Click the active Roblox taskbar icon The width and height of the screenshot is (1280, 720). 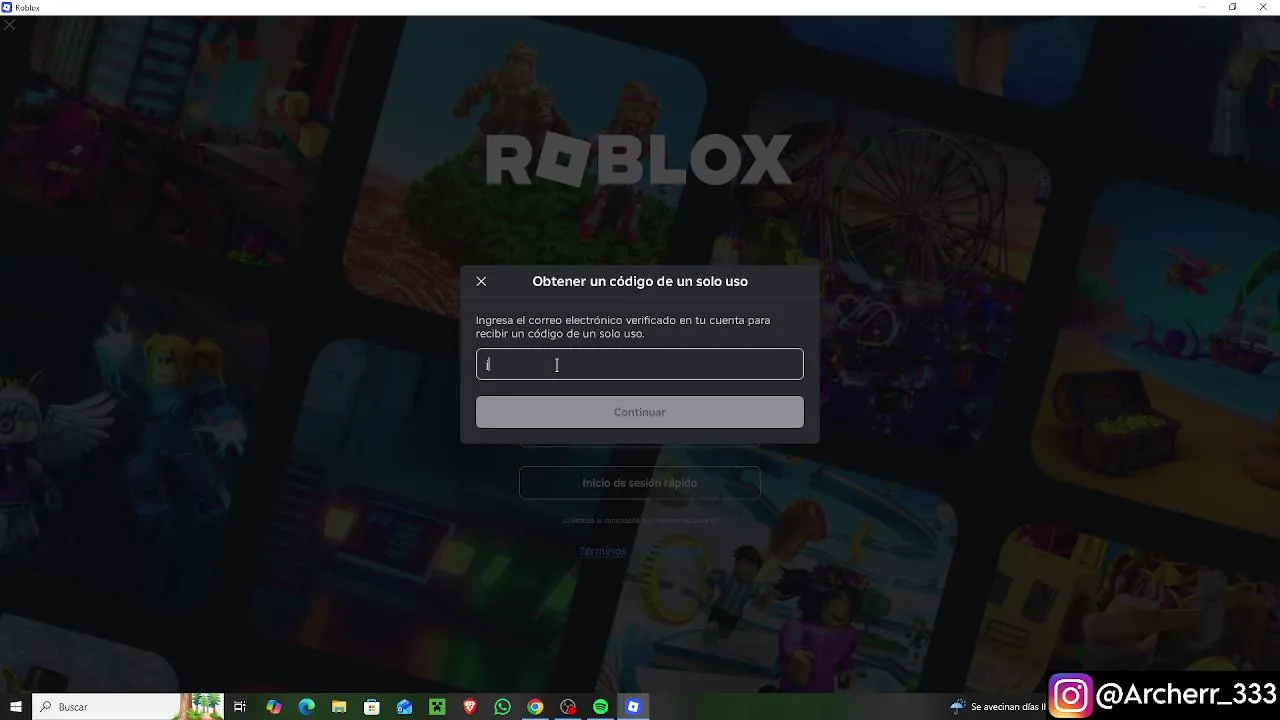[x=633, y=707]
